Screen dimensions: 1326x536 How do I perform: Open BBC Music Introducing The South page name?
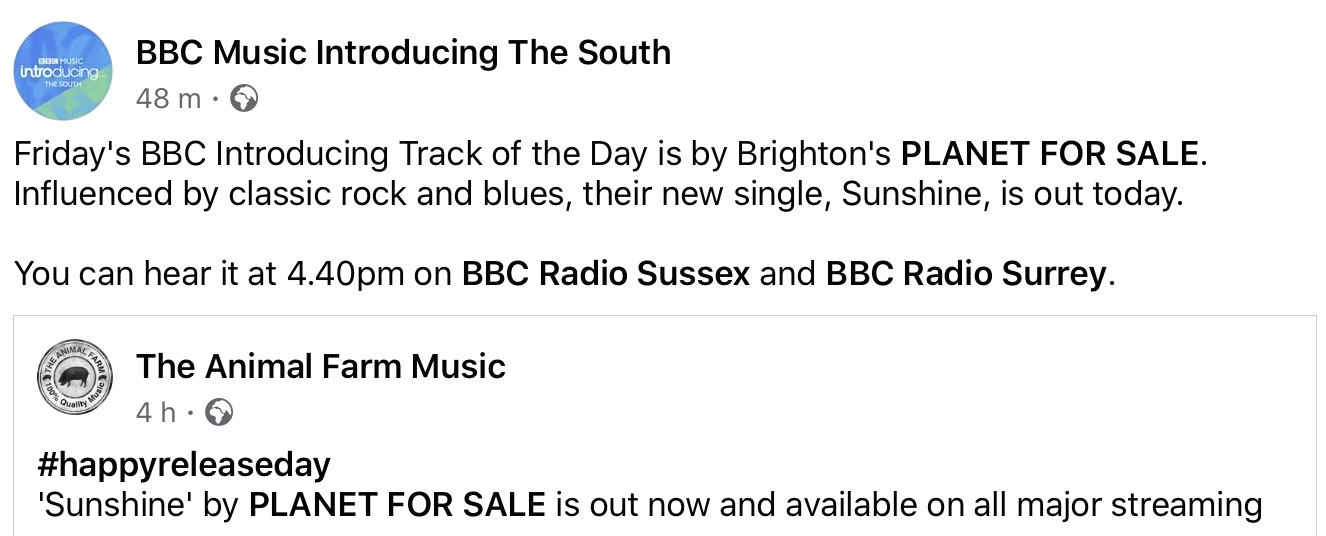point(403,52)
